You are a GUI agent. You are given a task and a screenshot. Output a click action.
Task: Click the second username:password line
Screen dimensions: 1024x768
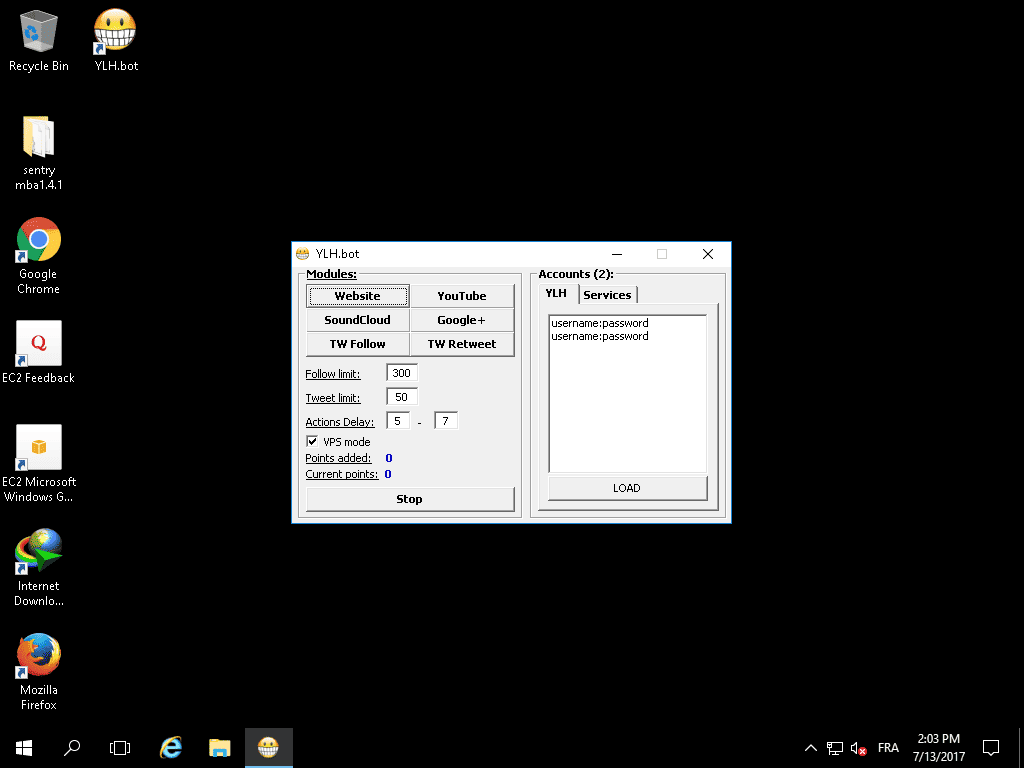[x=600, y=336]
